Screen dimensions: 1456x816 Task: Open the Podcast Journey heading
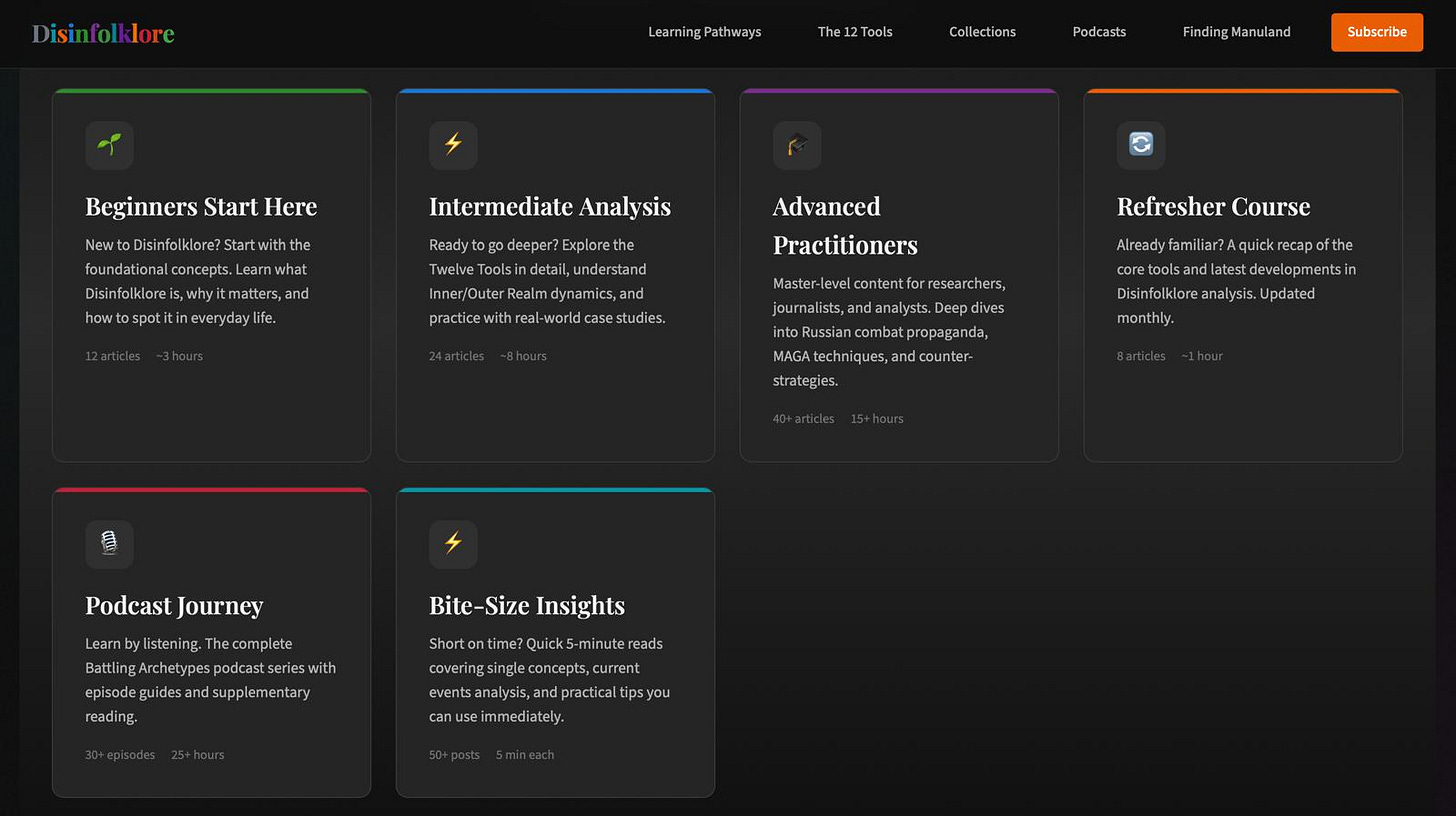[x=174, y=605]
